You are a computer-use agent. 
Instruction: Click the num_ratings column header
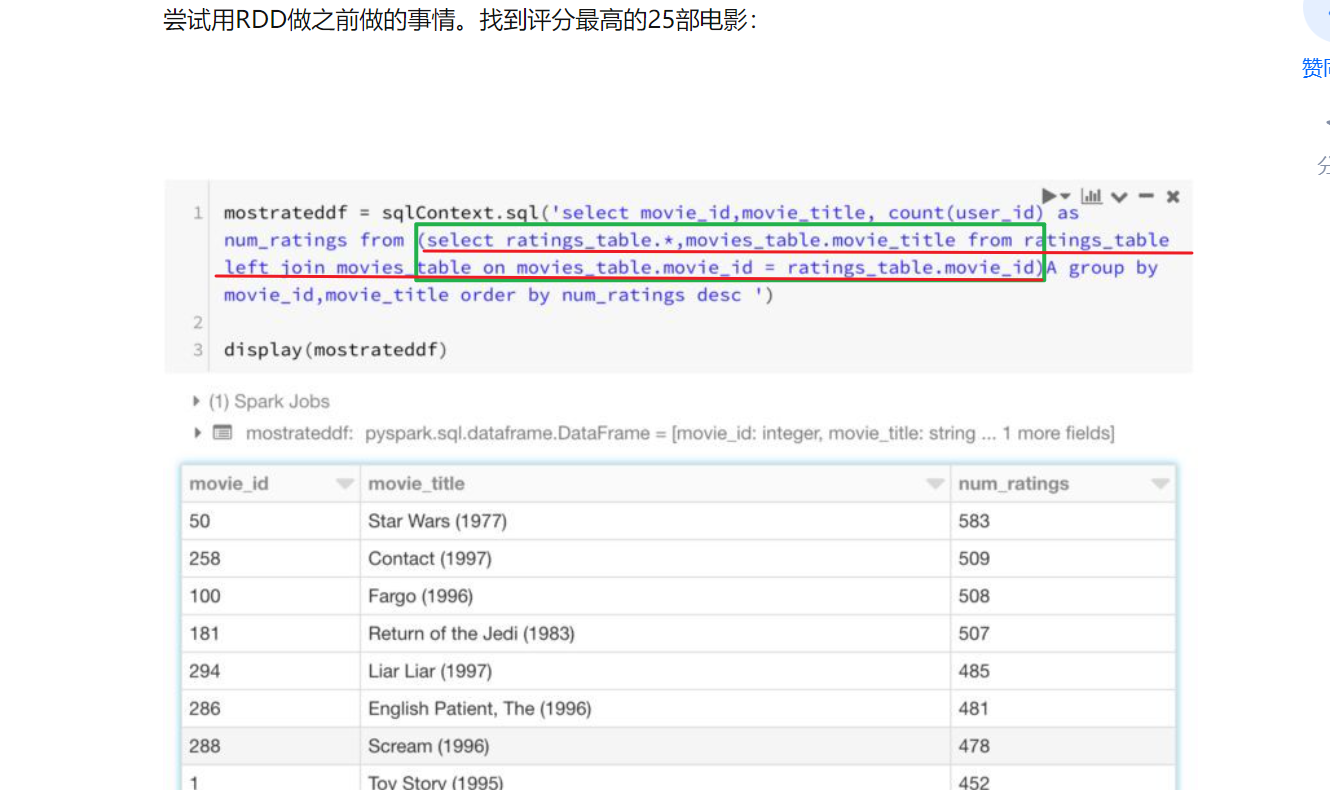click(1013, 484)
